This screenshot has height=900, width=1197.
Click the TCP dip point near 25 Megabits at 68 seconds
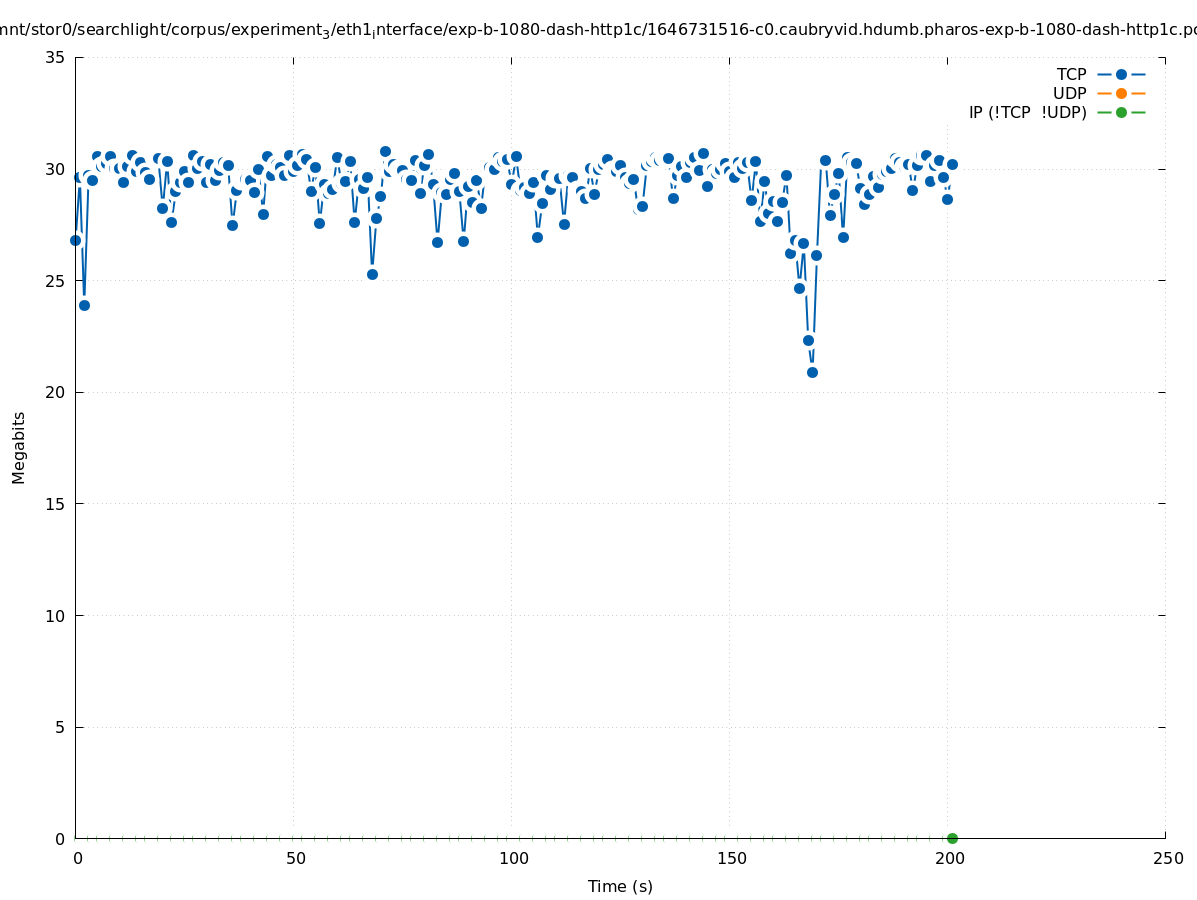372,274
